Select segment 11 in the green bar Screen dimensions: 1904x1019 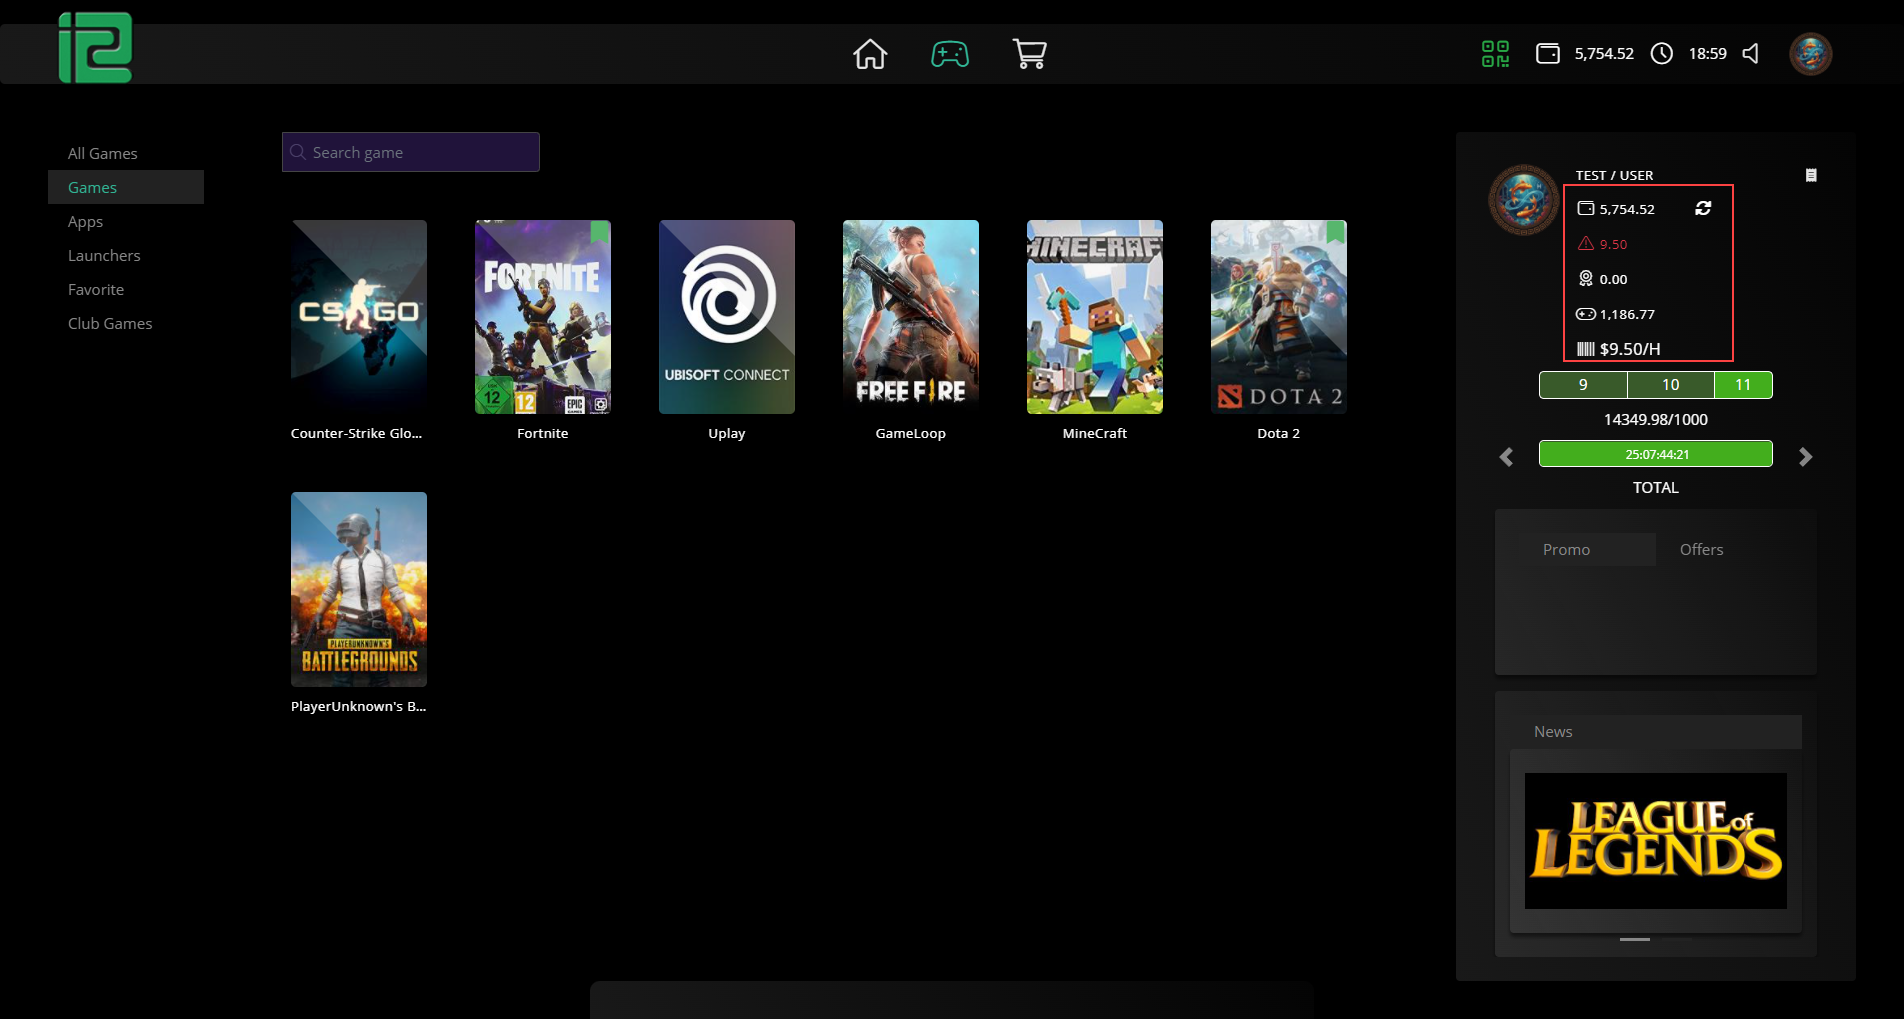tap(1743, 385)
